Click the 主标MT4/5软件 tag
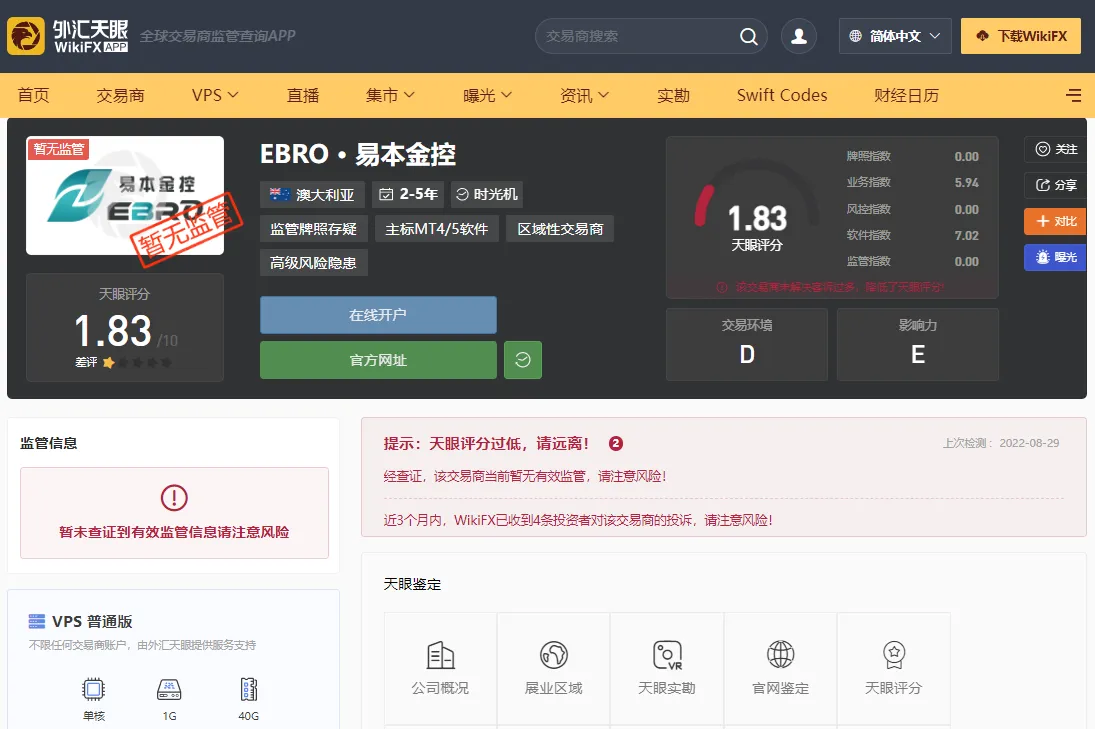Image resolution: width=1095 pixels, height=729 pixels. point(436,228)
